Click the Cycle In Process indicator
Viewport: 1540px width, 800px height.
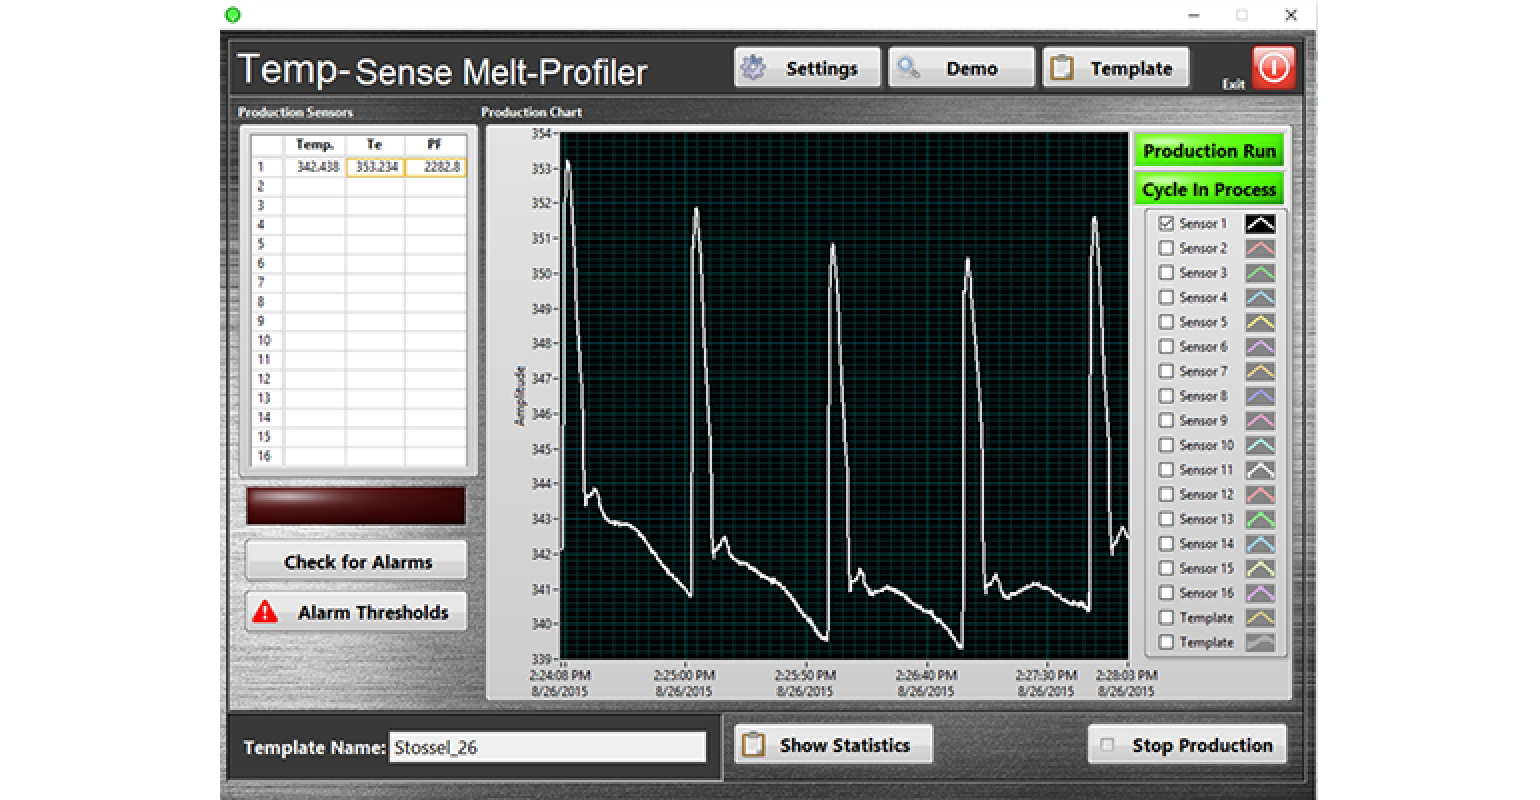(x=1209, y=190)
